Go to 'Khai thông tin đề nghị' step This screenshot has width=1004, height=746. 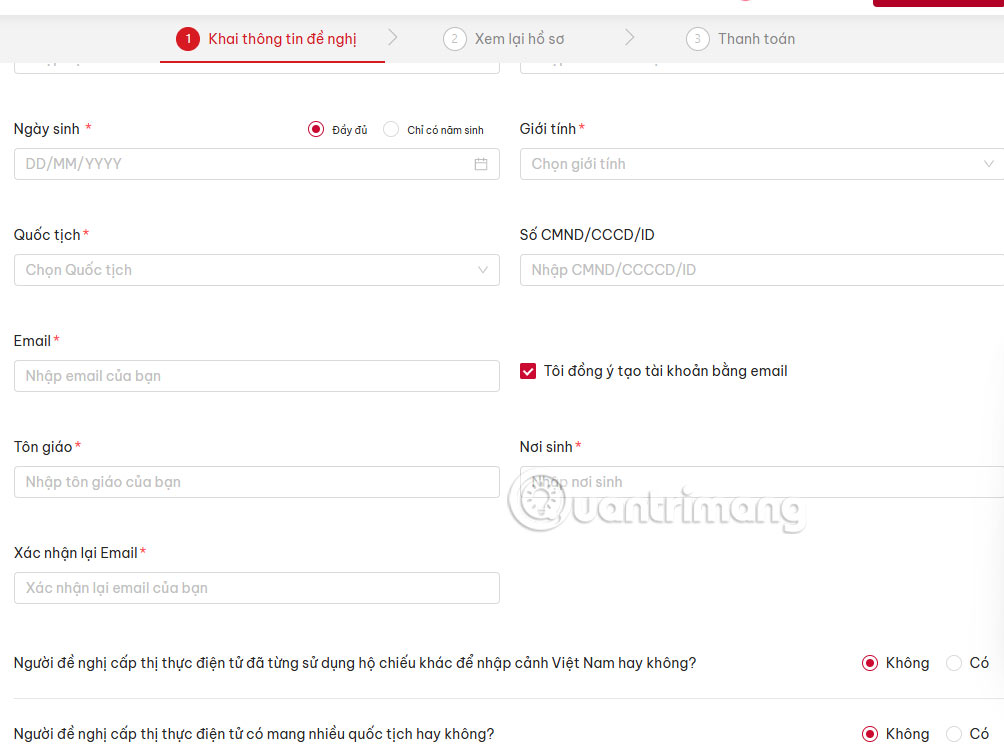click(282, 39)
